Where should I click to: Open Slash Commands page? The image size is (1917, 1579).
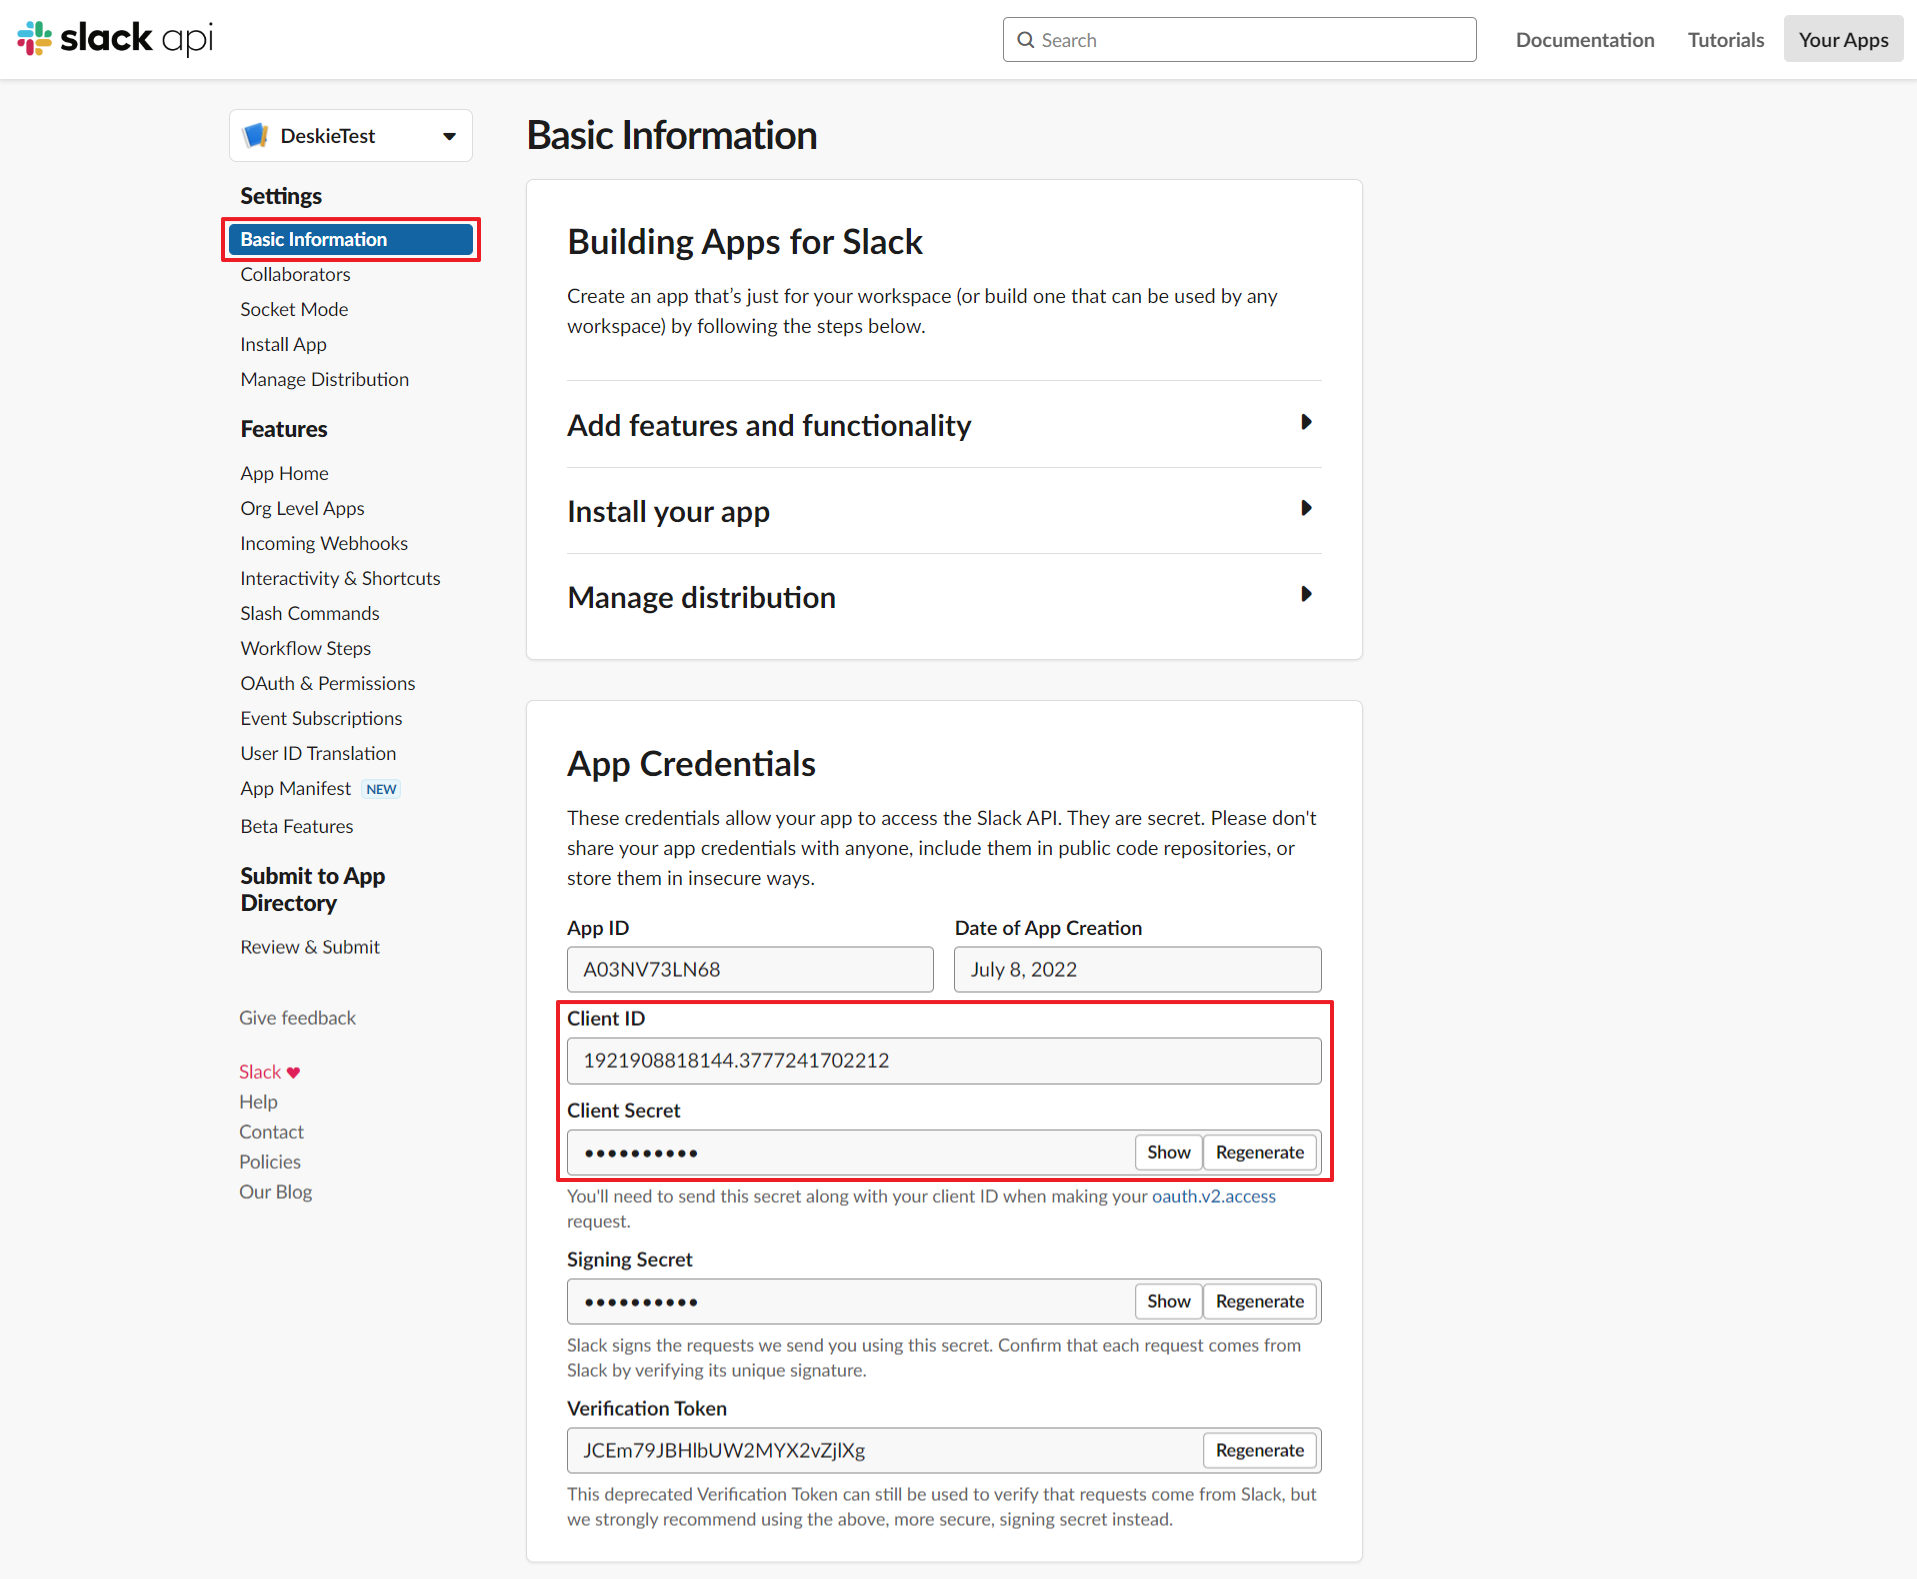[x=310, y=613]
